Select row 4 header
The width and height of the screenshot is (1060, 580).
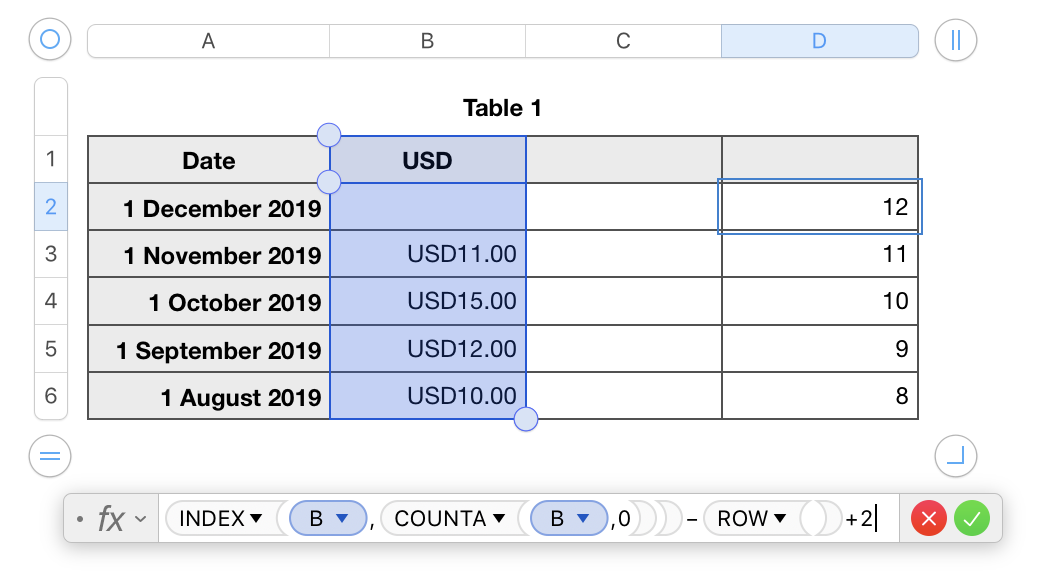[51, 301]
